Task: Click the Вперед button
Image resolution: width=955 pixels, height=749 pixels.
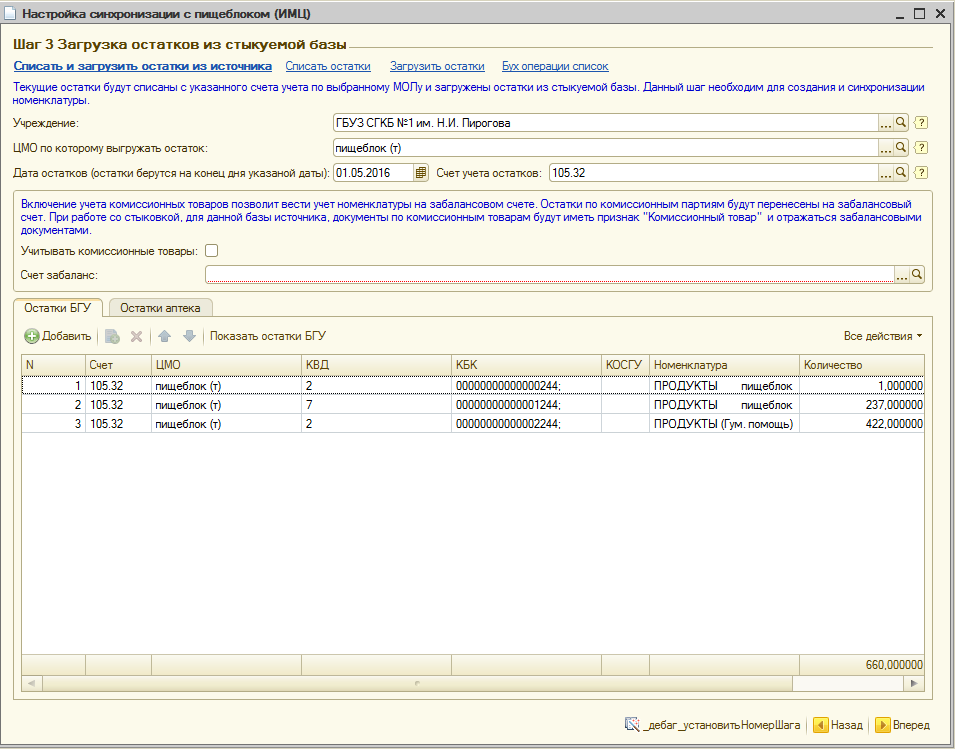Action: point(902,725)
